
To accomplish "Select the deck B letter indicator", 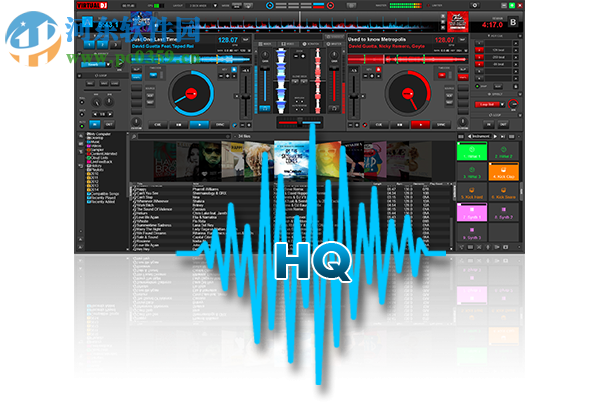I will 513,22.
